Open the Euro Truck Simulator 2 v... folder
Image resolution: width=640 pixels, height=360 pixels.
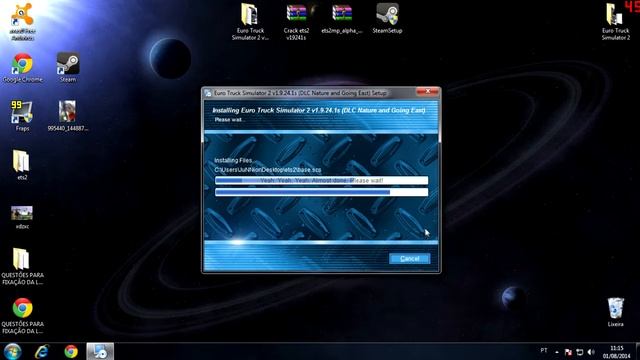250,22
